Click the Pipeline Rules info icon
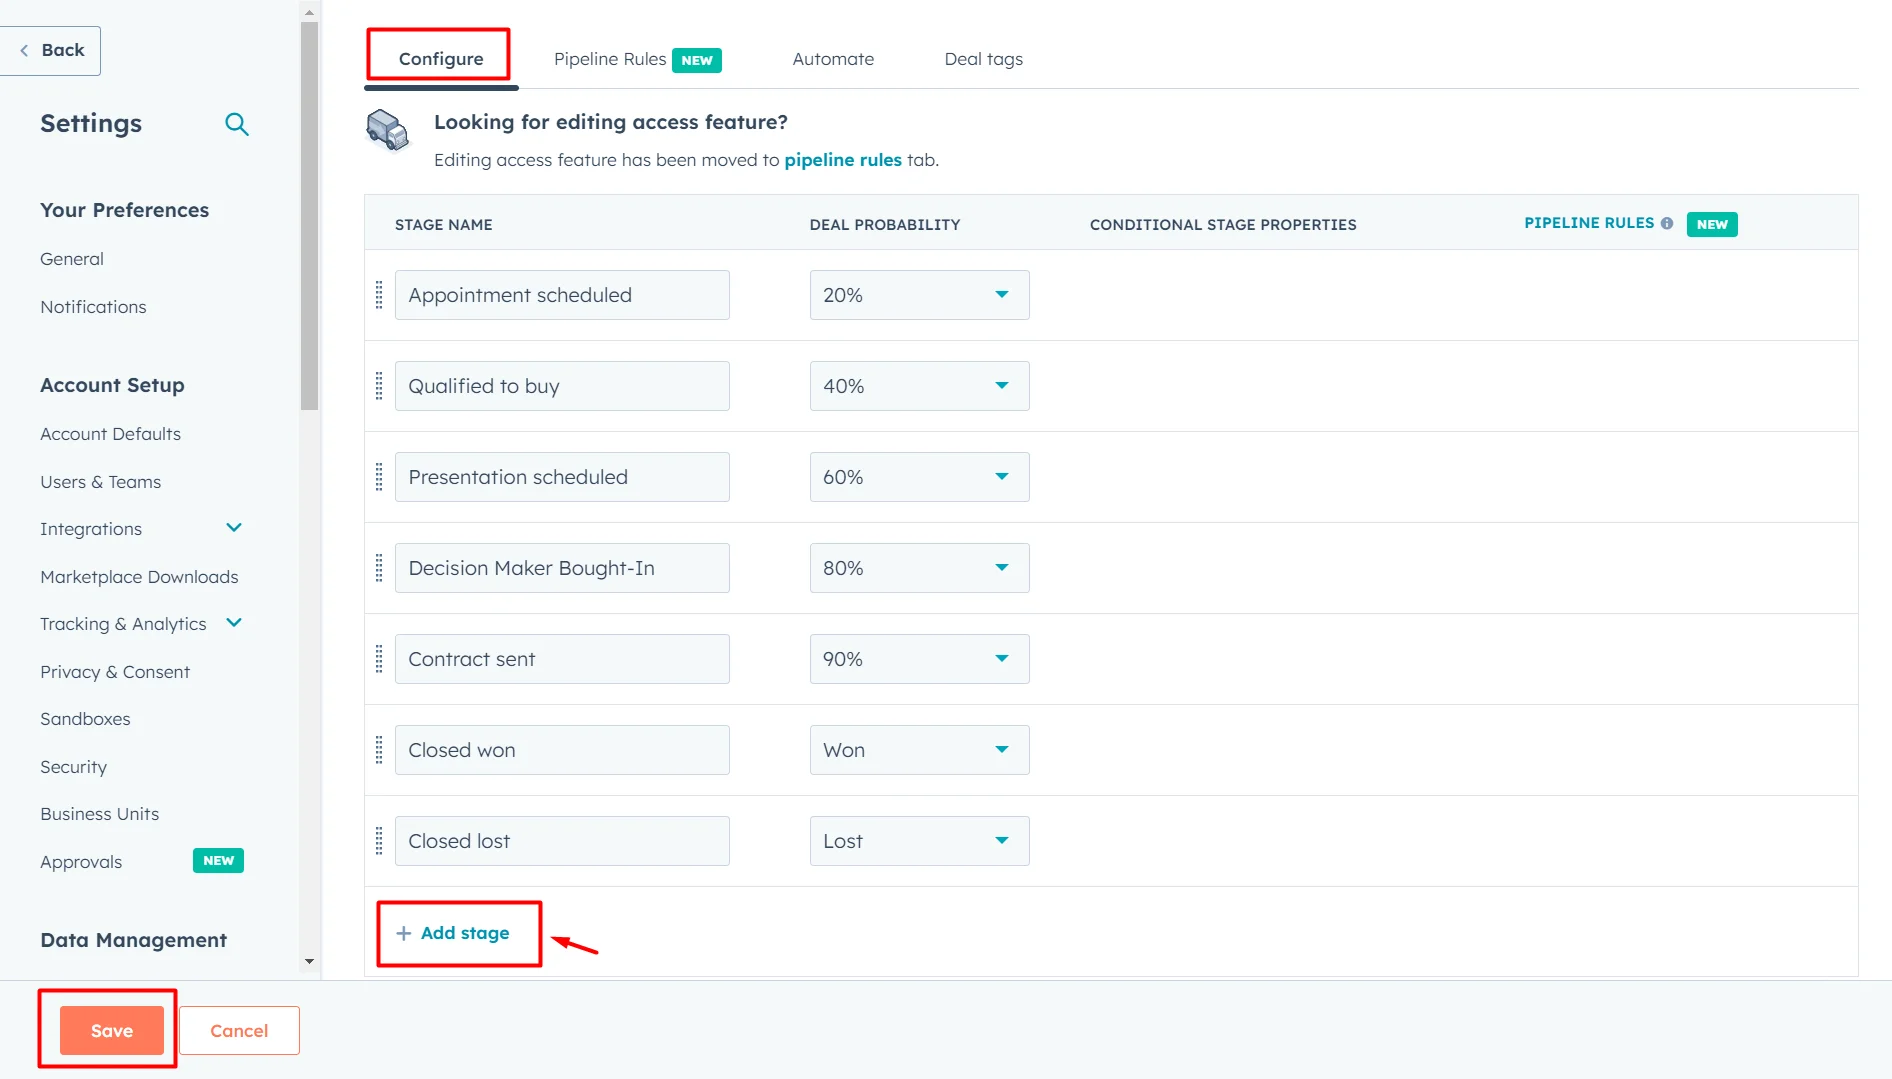Image resolution: width=1892 pixels, height=1079 pixels. pos(1667,224)
